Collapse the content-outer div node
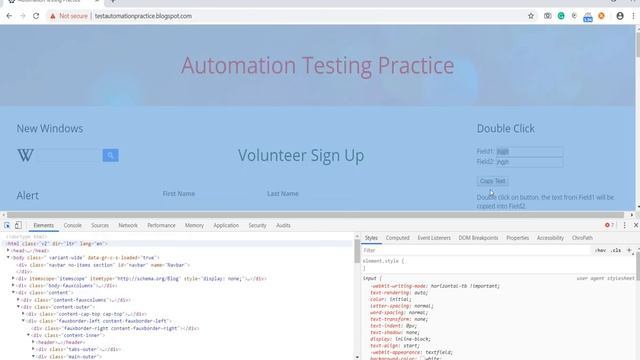Viewport: 640px width, 360px height. tap(18, 307)
